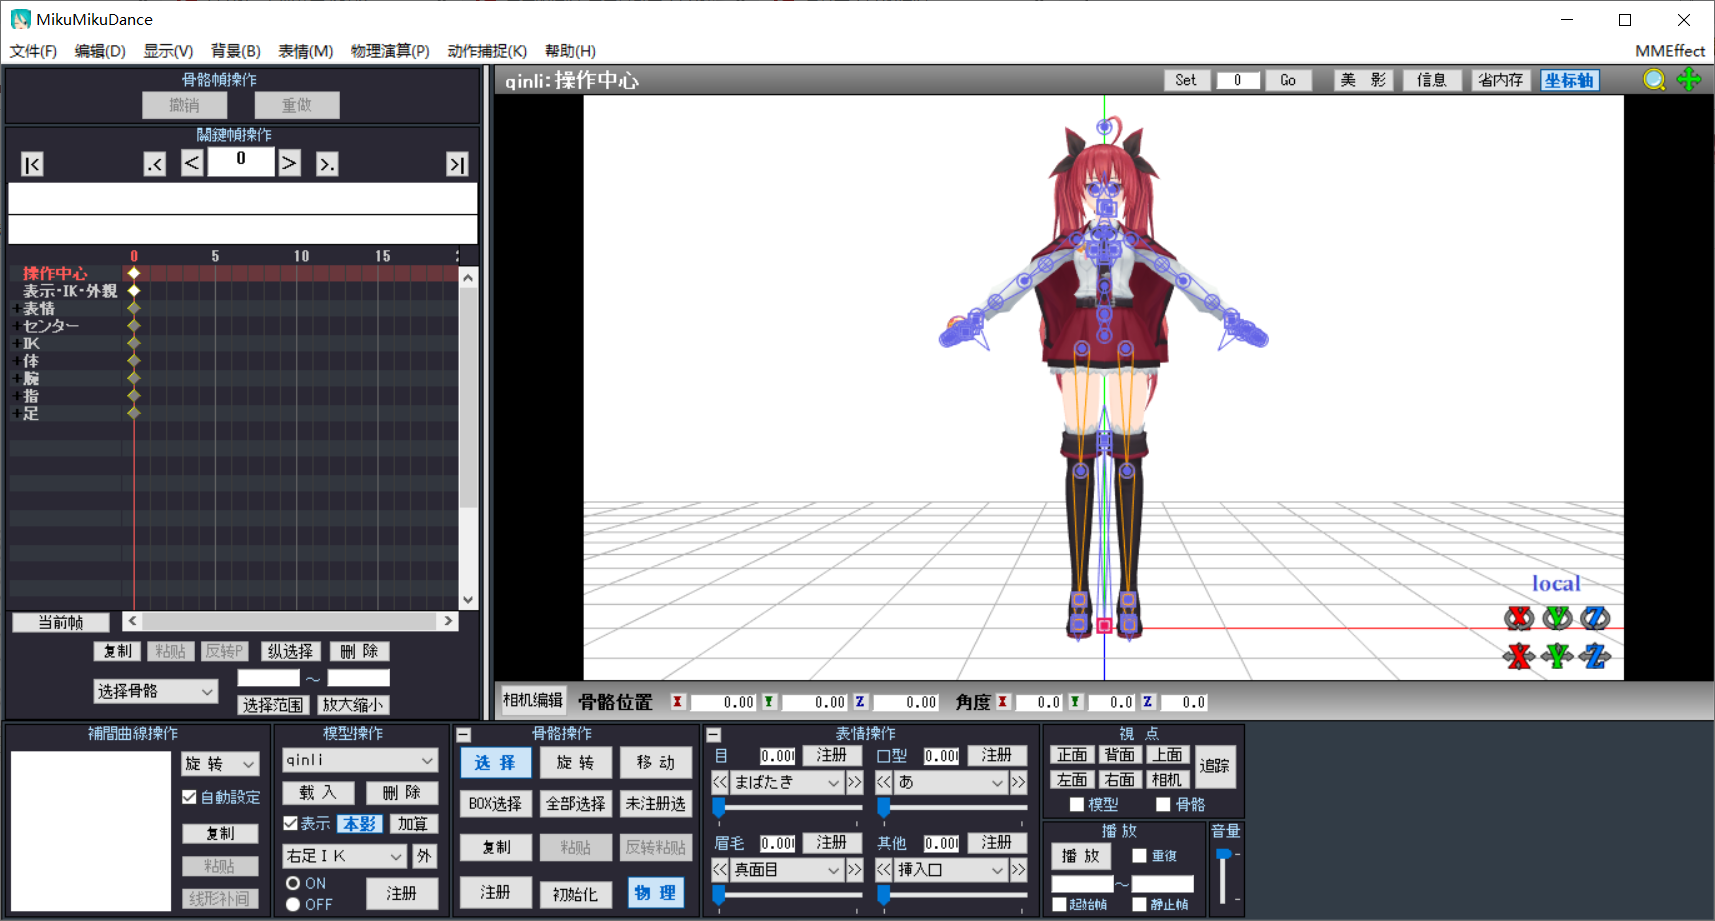Open mouth morph あ dropdown
The image size is (1715, 921).
951,782
